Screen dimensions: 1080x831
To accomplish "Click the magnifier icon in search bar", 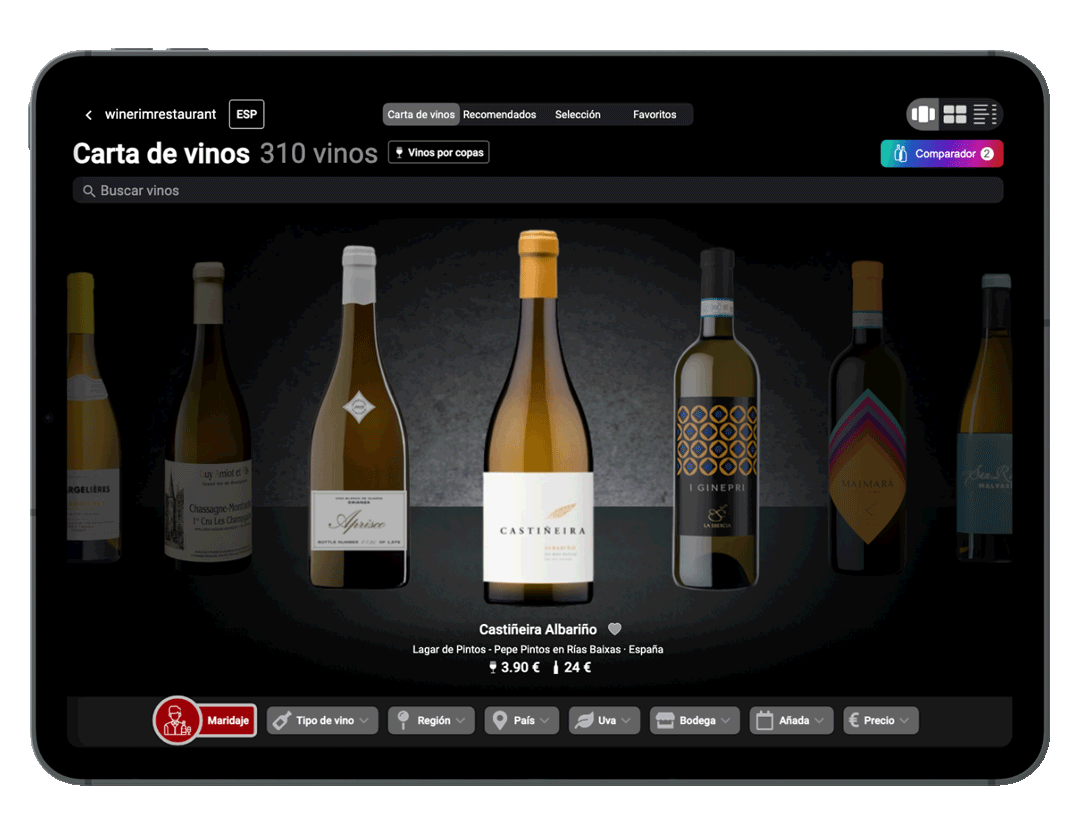I will point(89,191).
